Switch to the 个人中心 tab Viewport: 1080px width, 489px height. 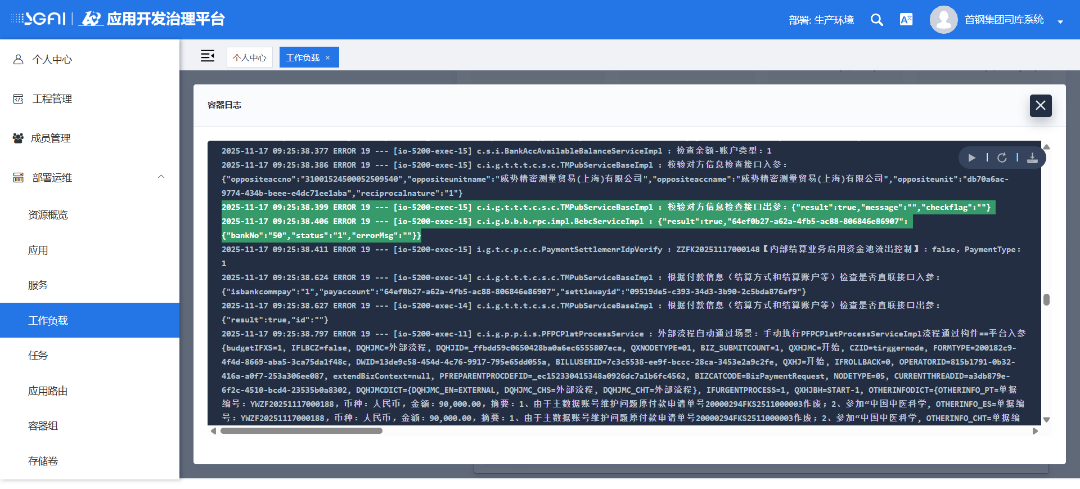point(249,57)
